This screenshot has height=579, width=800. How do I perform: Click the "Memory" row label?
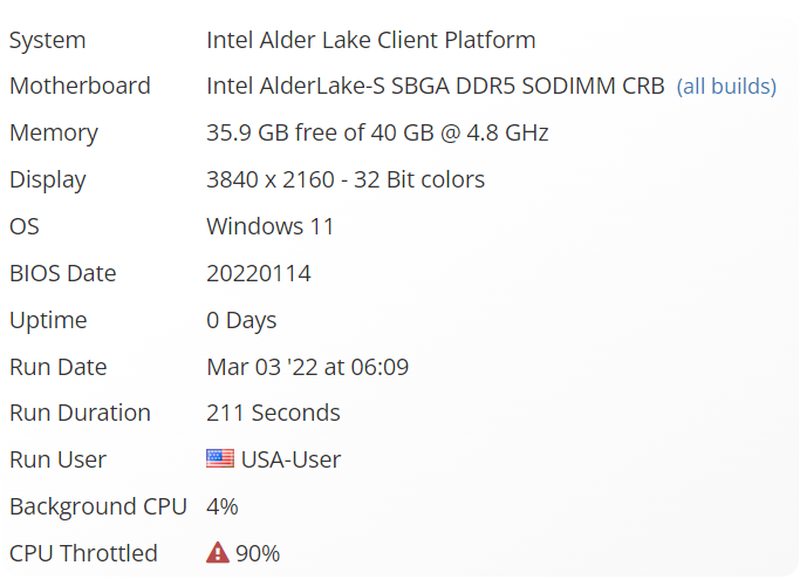(x=53, y=133)
